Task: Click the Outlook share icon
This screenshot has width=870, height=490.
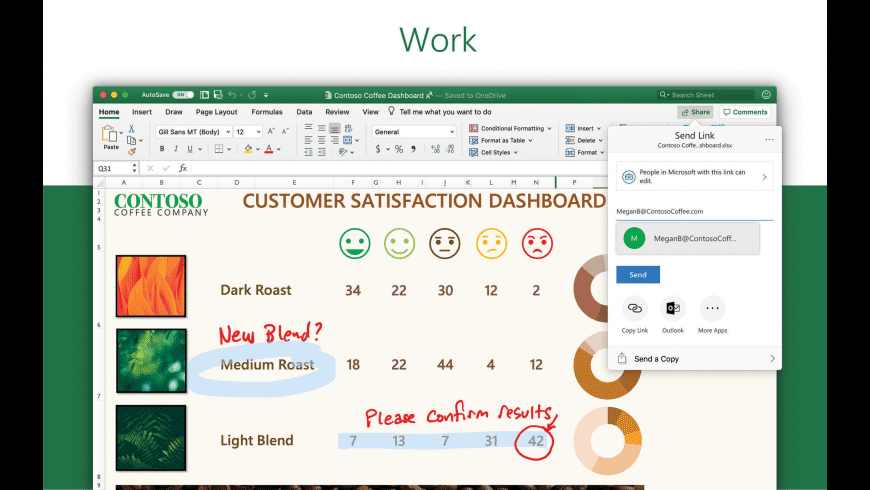Action: (673, 308)
